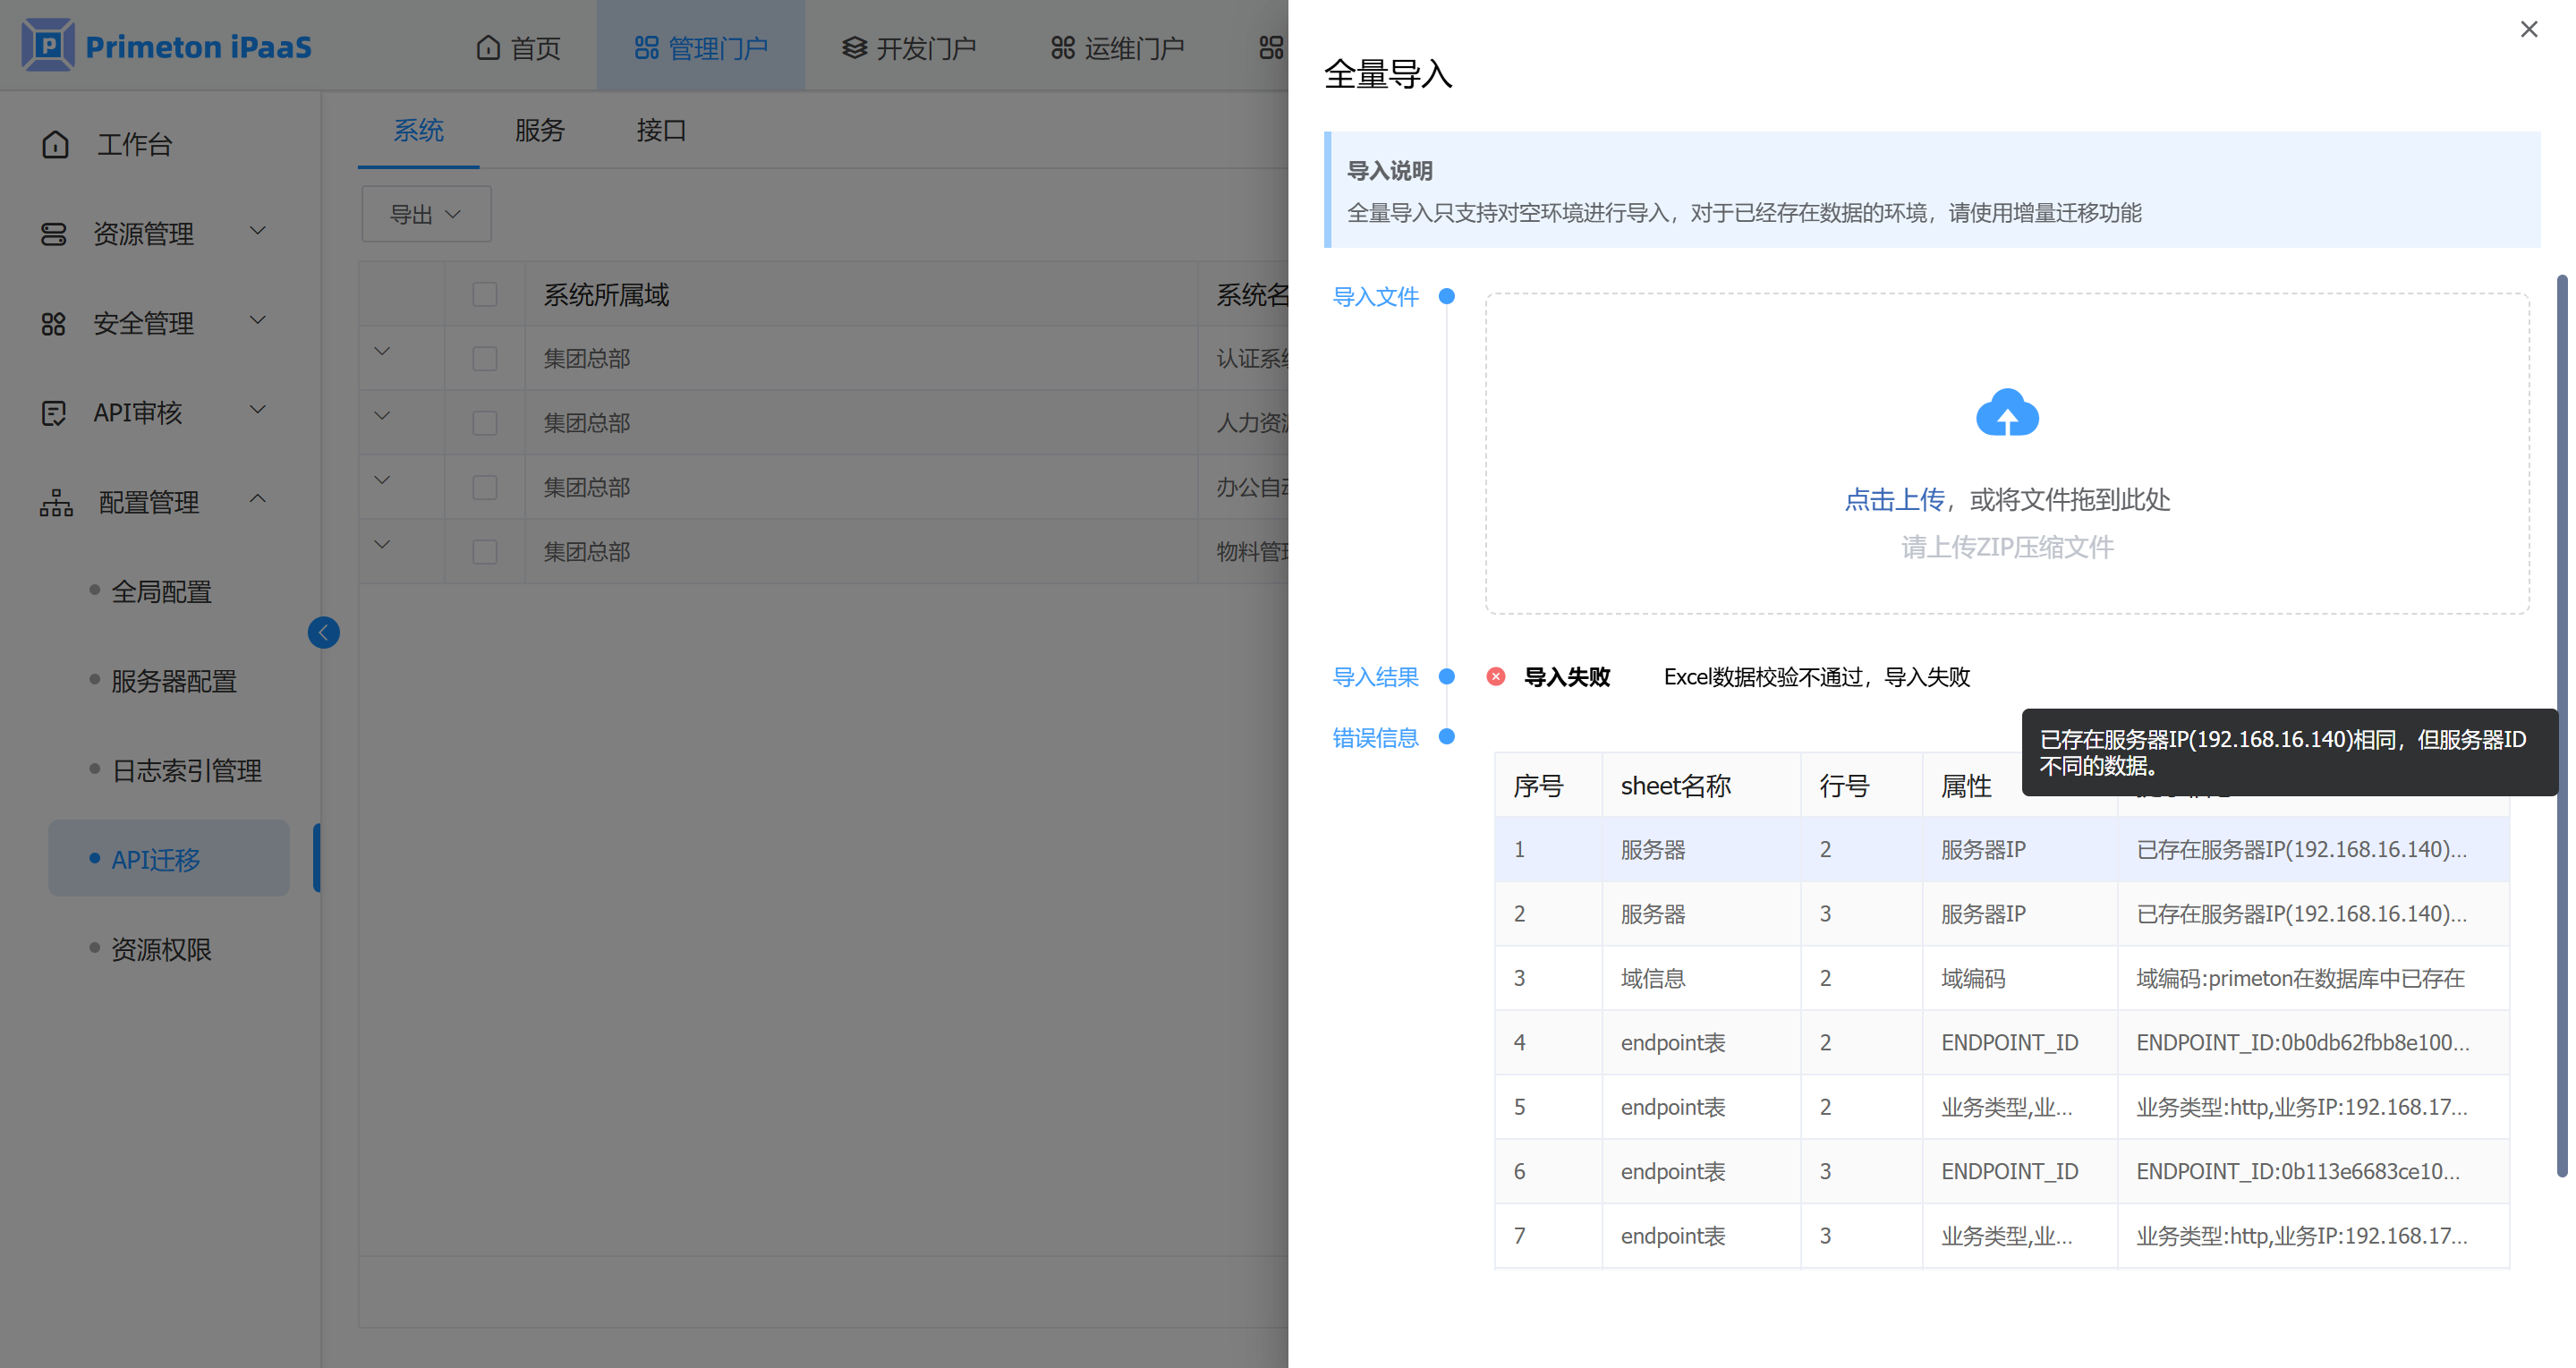Screen dimensions: 2576x1368
Task: Open the 导出 dropdown button
Action: 426,214
